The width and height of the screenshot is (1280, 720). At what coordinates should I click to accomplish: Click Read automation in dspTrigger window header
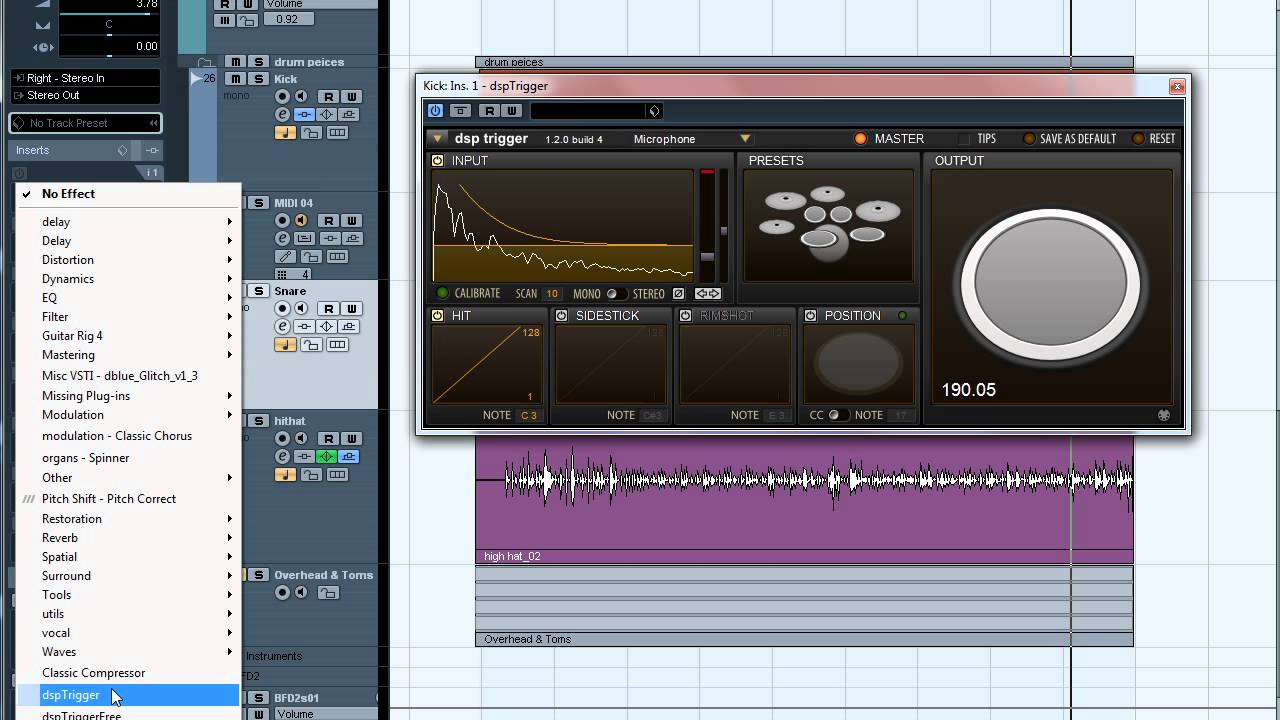point(489,111)
